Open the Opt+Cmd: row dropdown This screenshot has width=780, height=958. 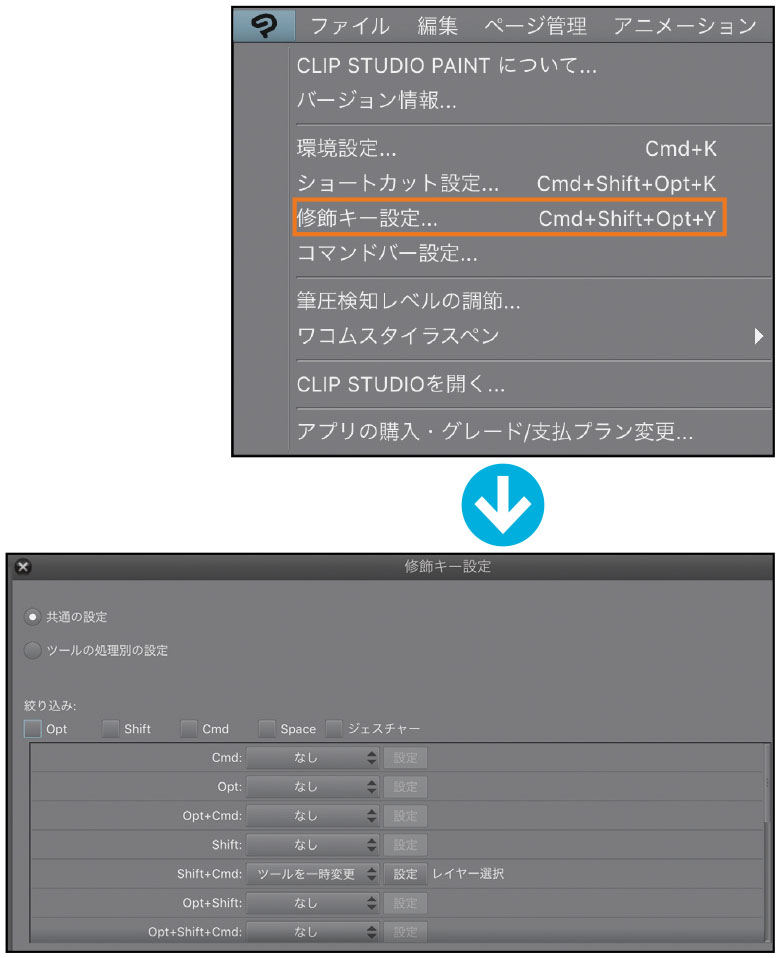pos(313,816)
